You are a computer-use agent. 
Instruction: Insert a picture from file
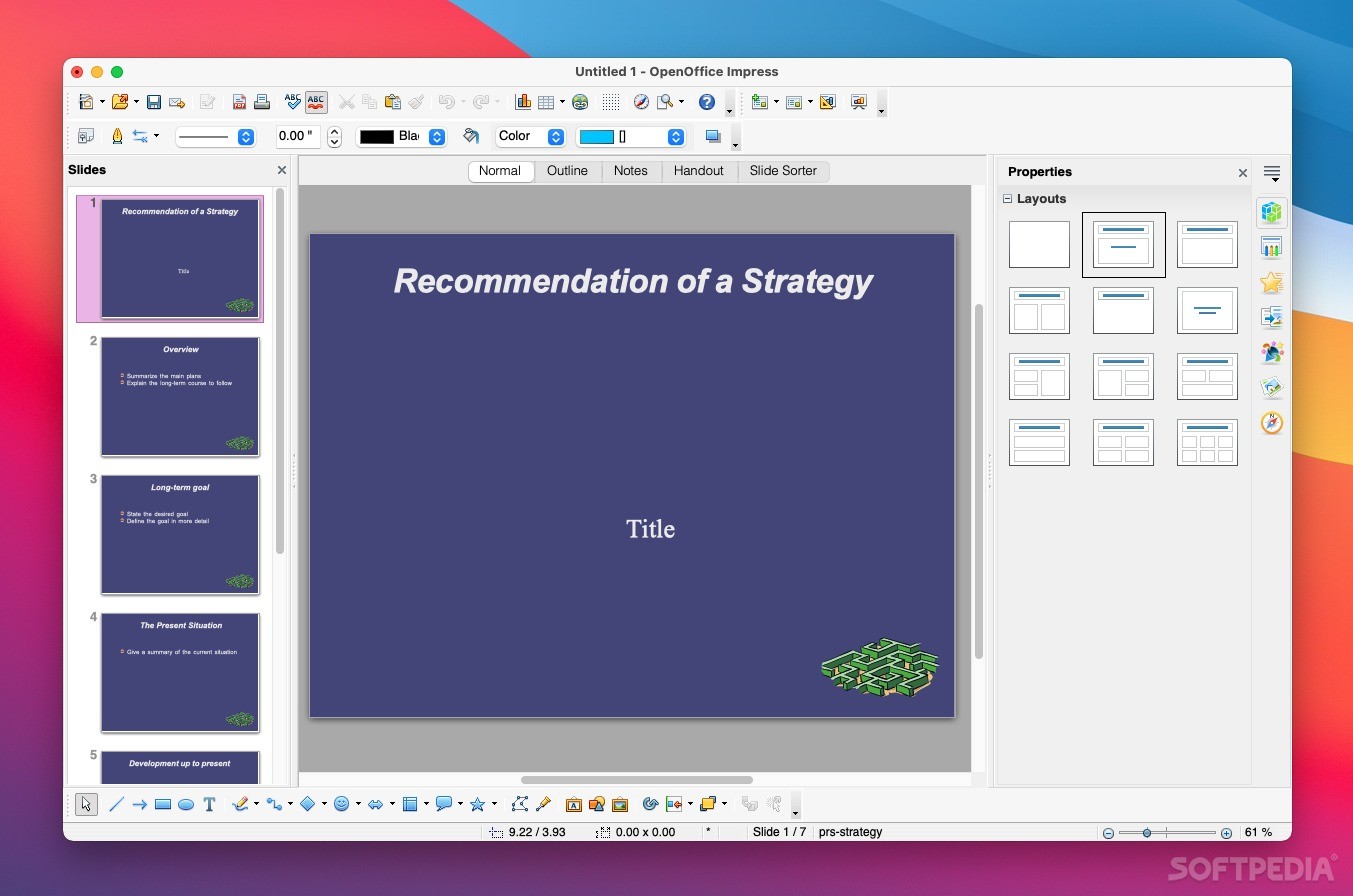tap(597, 804)
